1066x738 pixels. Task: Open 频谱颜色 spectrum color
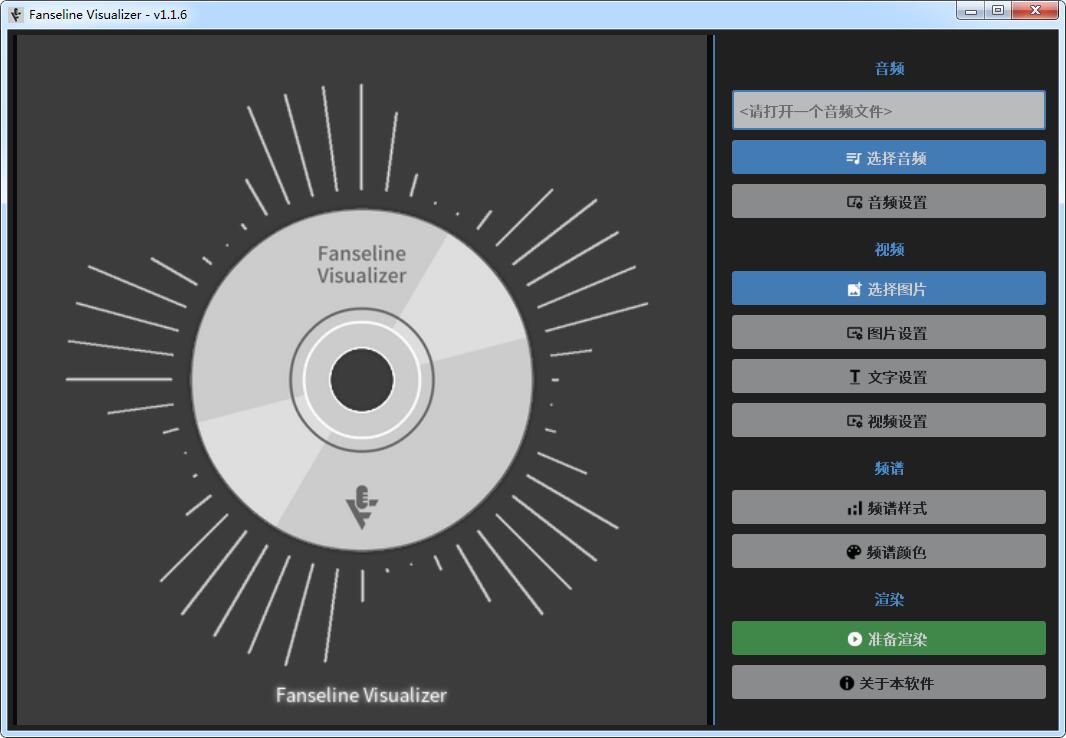point(889,552)
